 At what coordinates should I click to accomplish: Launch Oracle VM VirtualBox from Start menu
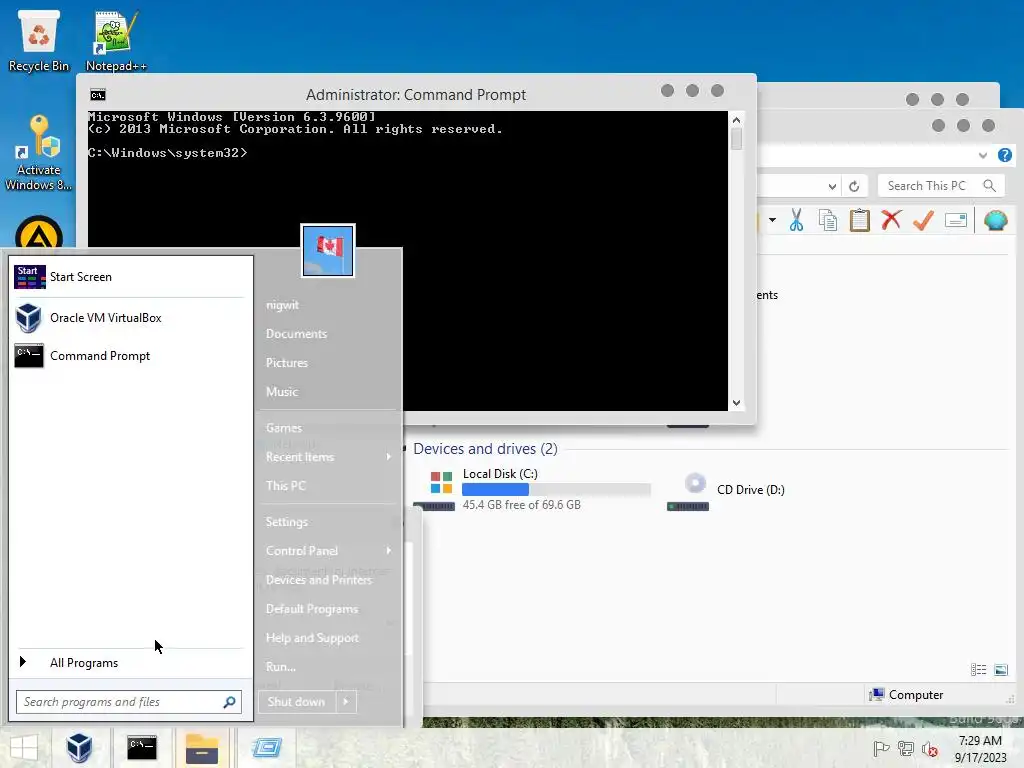coord(129,318)
